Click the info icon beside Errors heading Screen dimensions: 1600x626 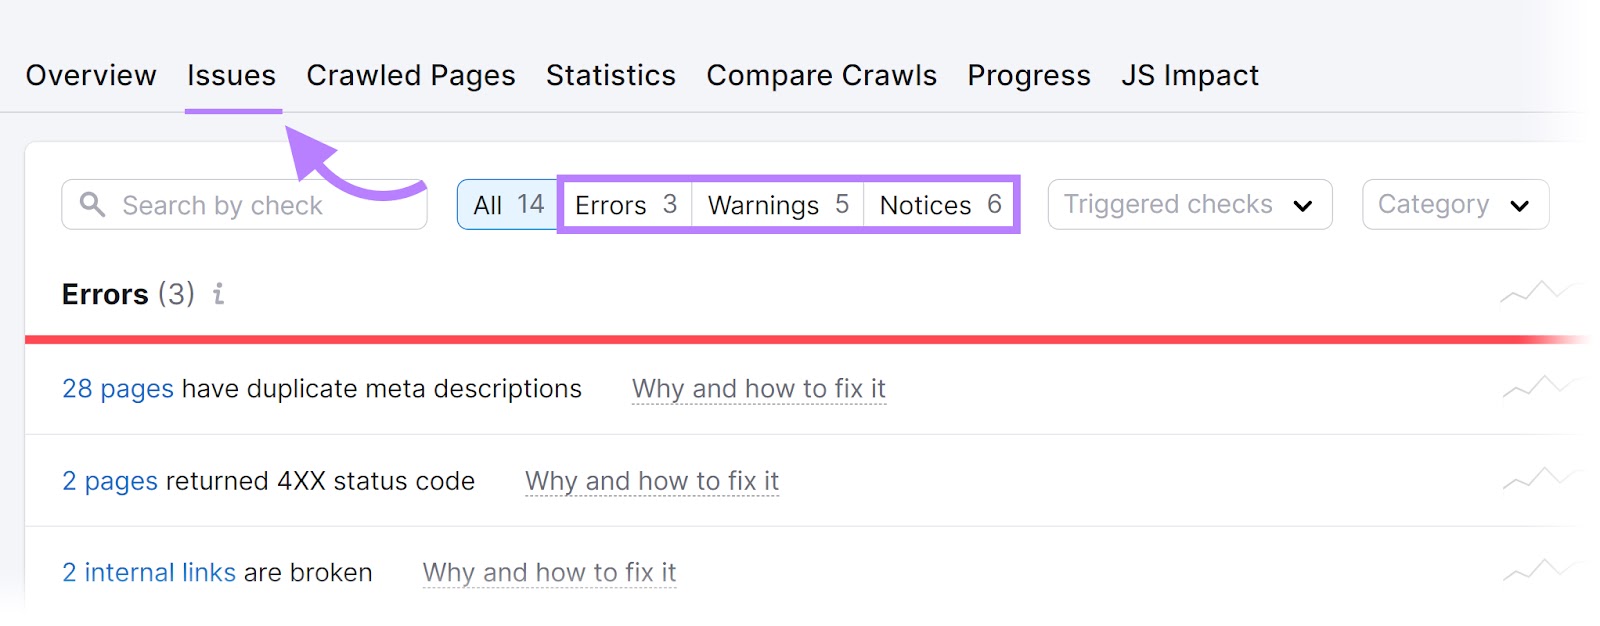click(x=218, y=294)
